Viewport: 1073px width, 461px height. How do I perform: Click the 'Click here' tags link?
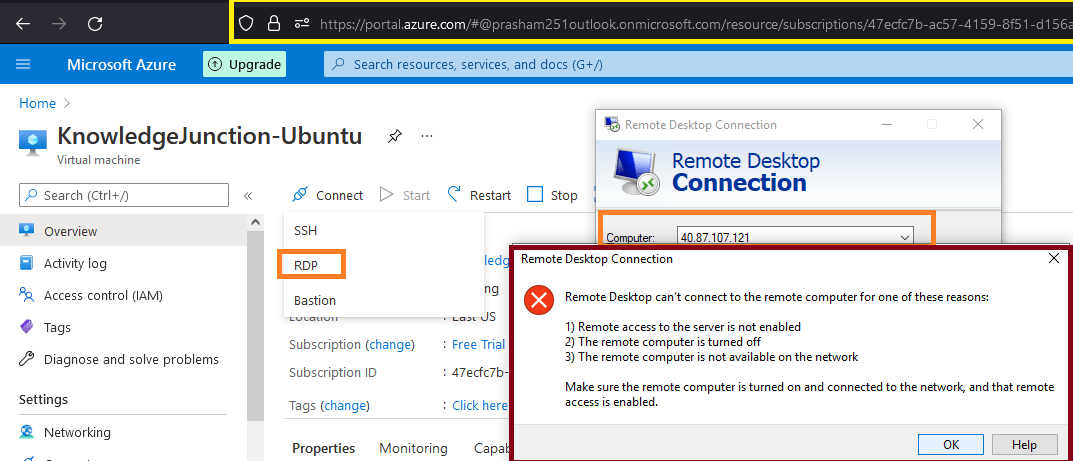[x=480, y=406]
